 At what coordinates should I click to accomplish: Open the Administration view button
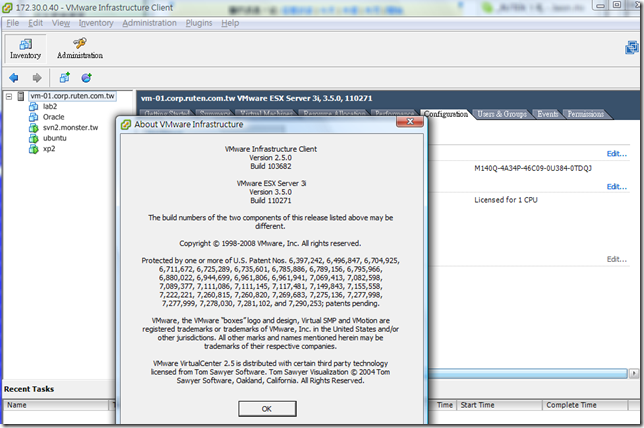pyautogui.click(x=80, y=48)
